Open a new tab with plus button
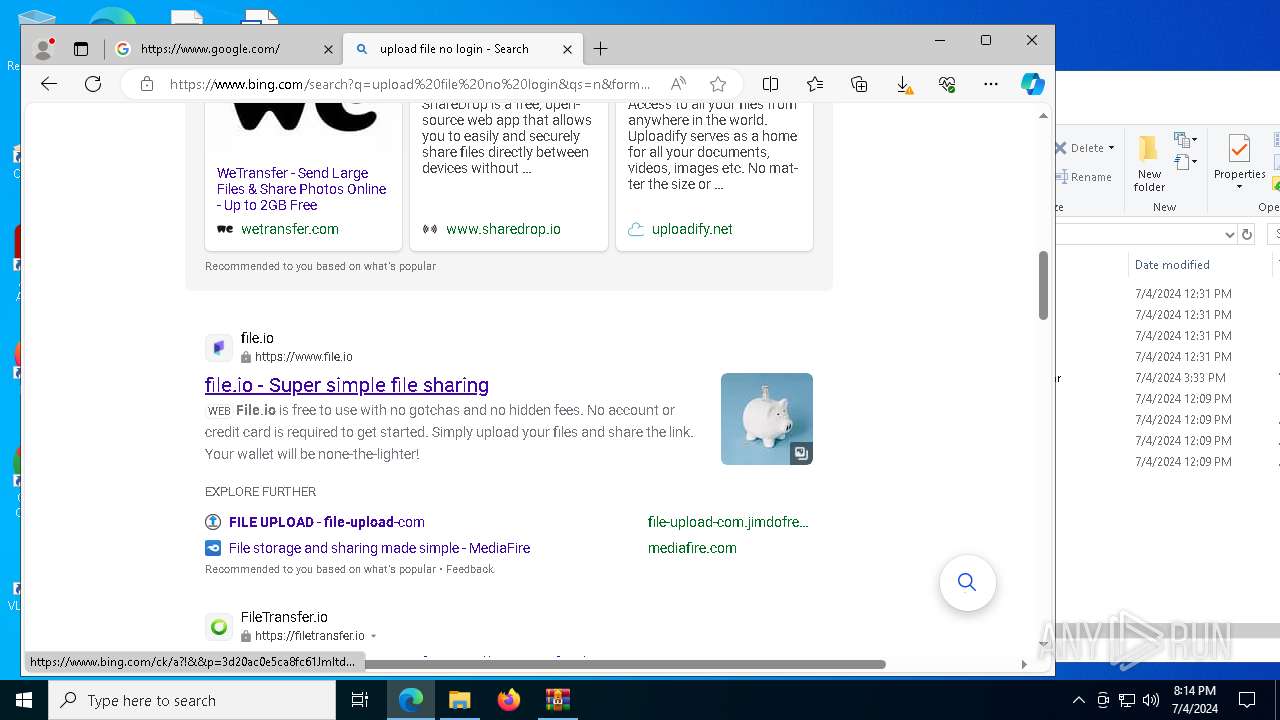1280x720 pixels. coord(600,48)
